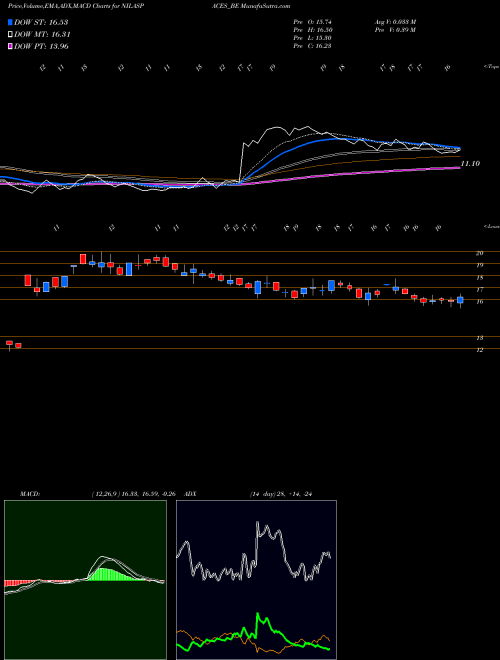This screenshot has height=660, width=500.
Task: Click the ADX '(14 day) 28, +14, -24' values
Action: [x=280, y=494]
